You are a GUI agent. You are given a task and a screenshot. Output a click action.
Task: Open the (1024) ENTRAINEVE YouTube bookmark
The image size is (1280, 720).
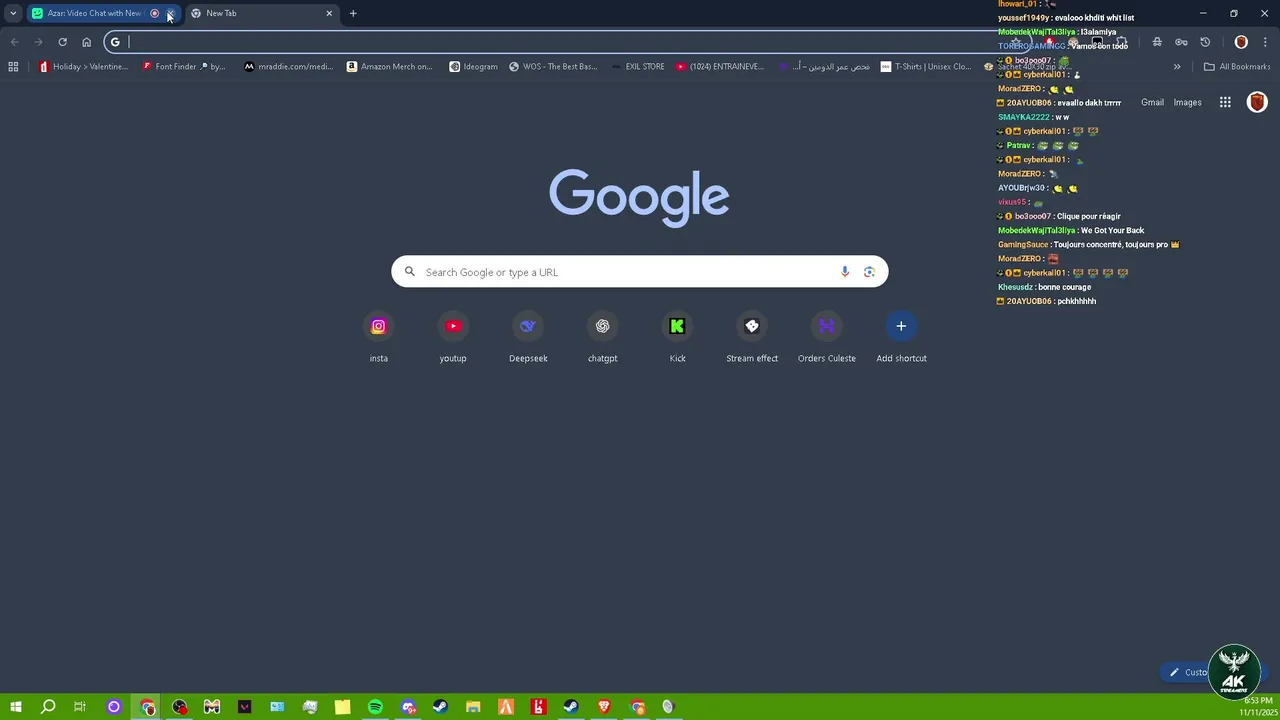pos(720,67)
